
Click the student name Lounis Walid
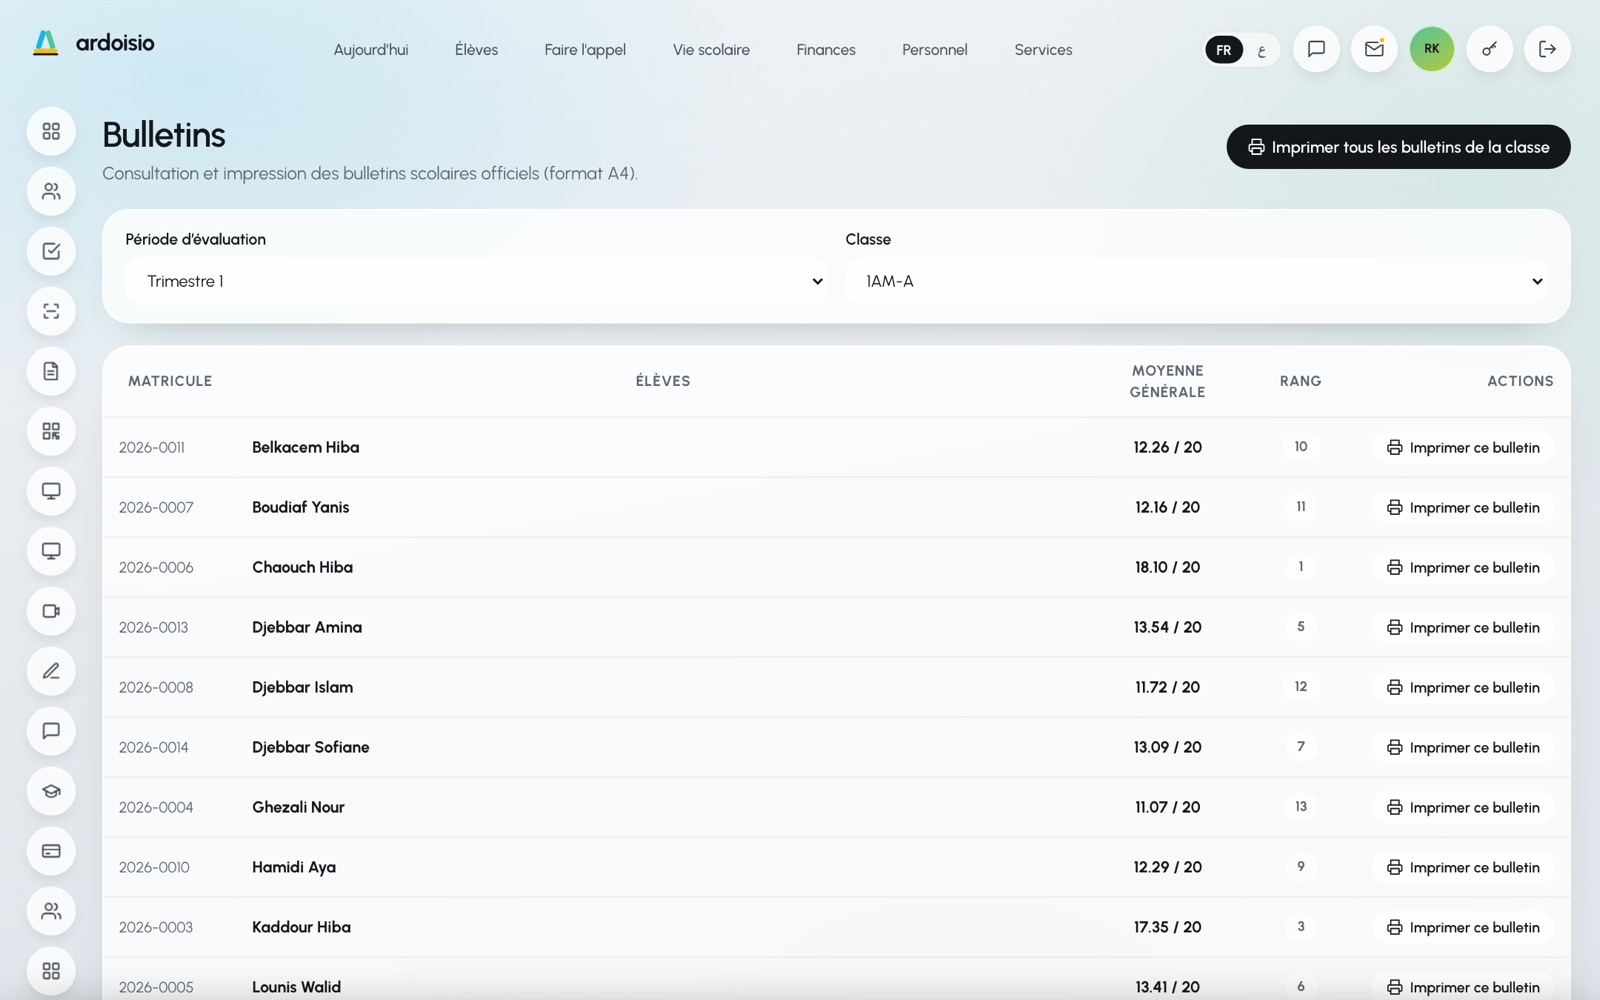[297, 987]
